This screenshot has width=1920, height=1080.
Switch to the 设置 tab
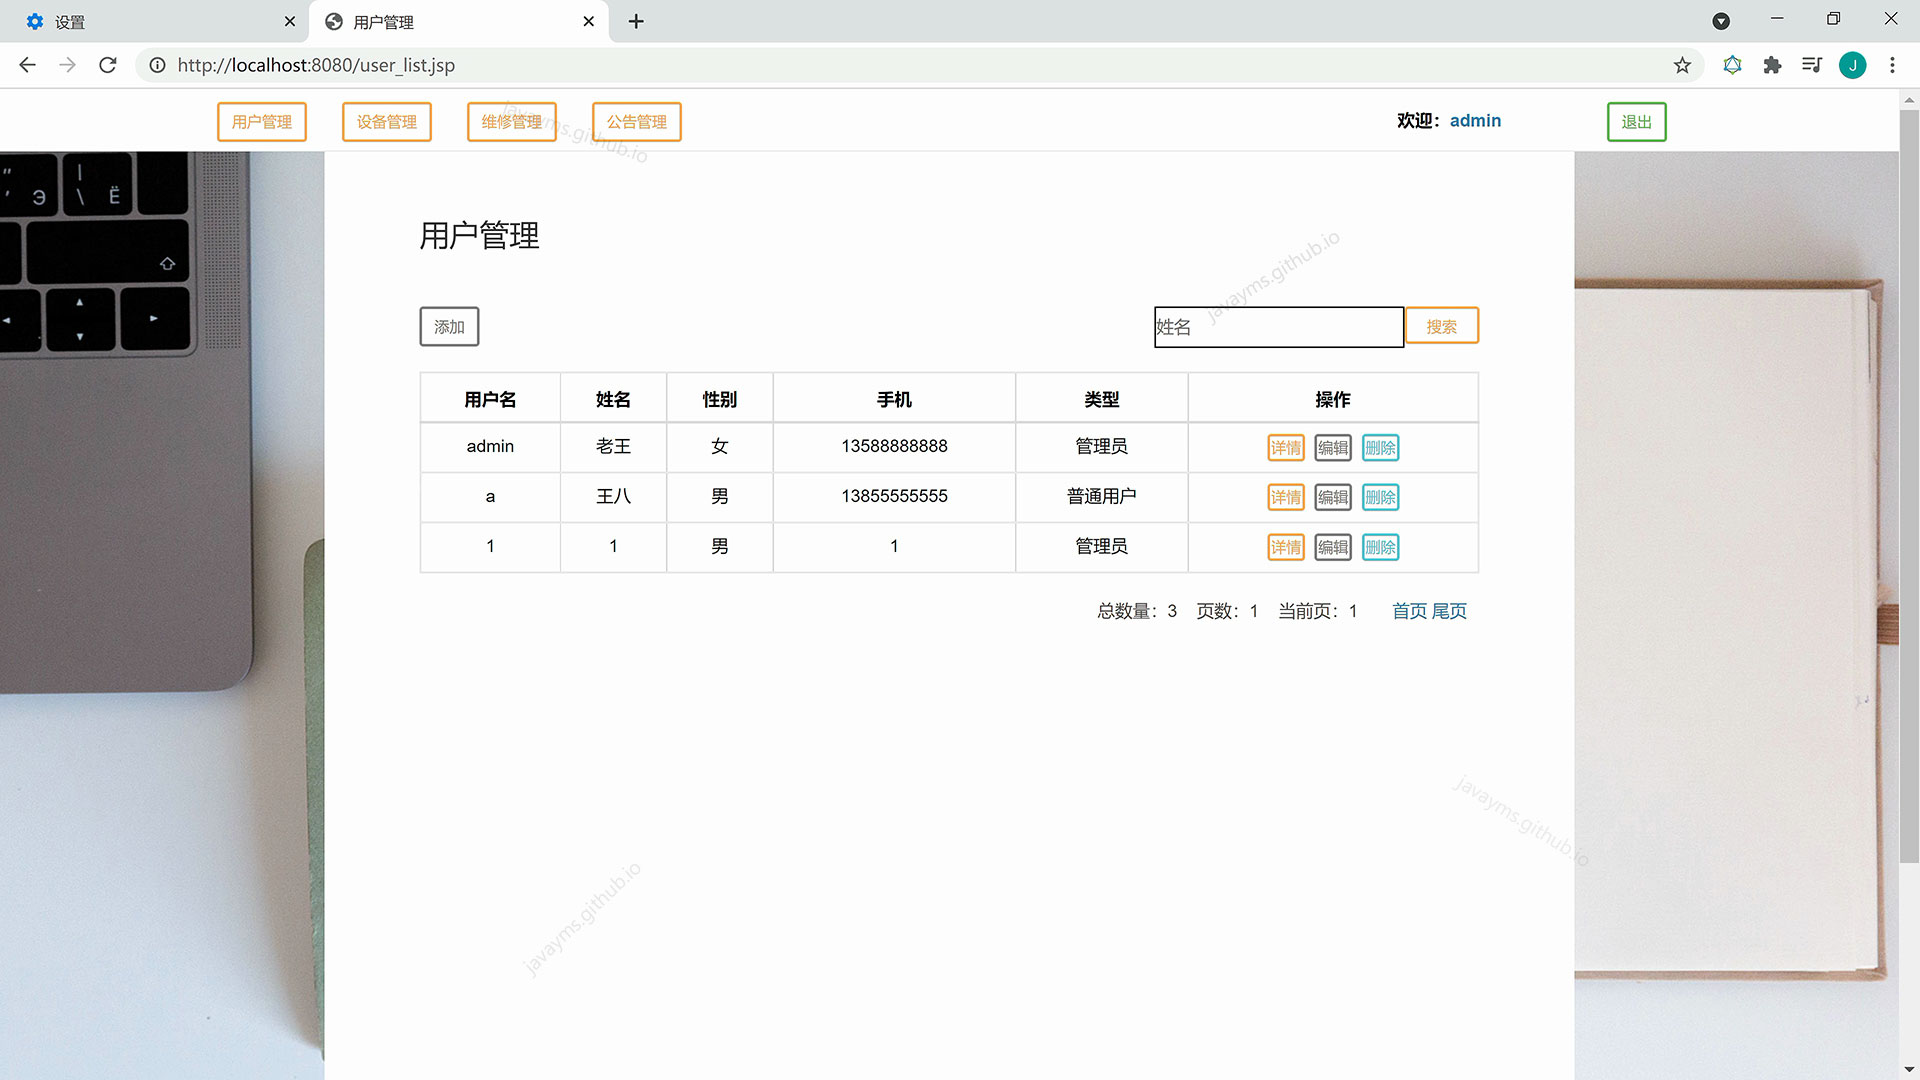point(150,21)
